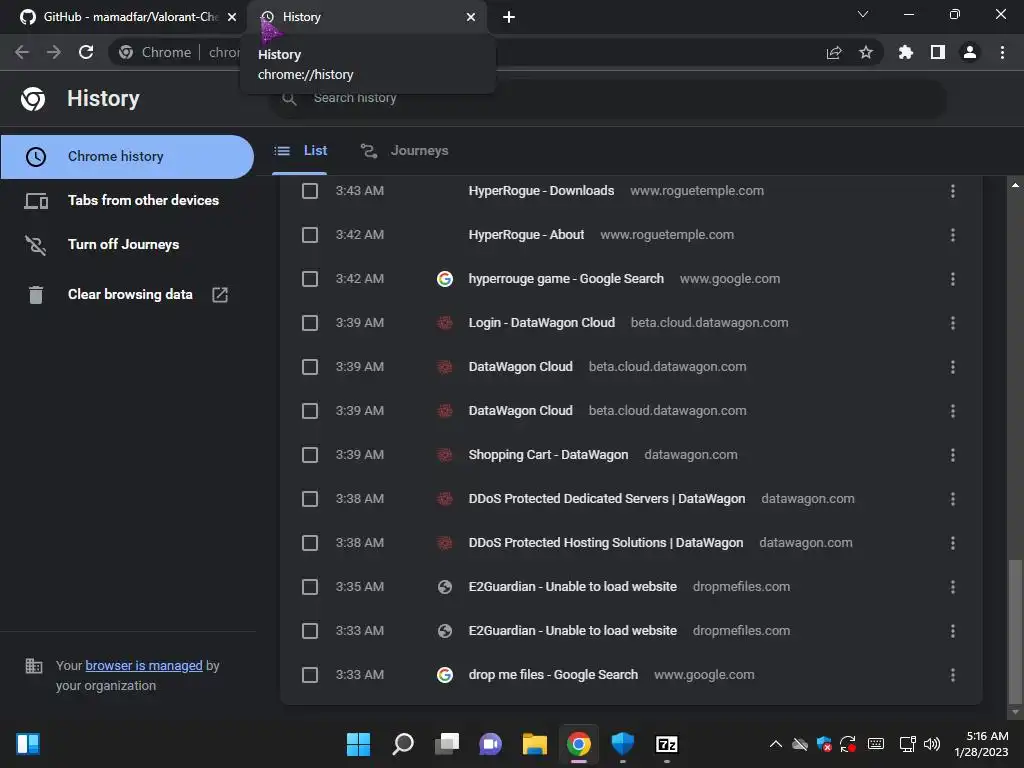Screen dimensions: 1024x768
Task: Open Clear browsing data
Action: pos(127,295)
